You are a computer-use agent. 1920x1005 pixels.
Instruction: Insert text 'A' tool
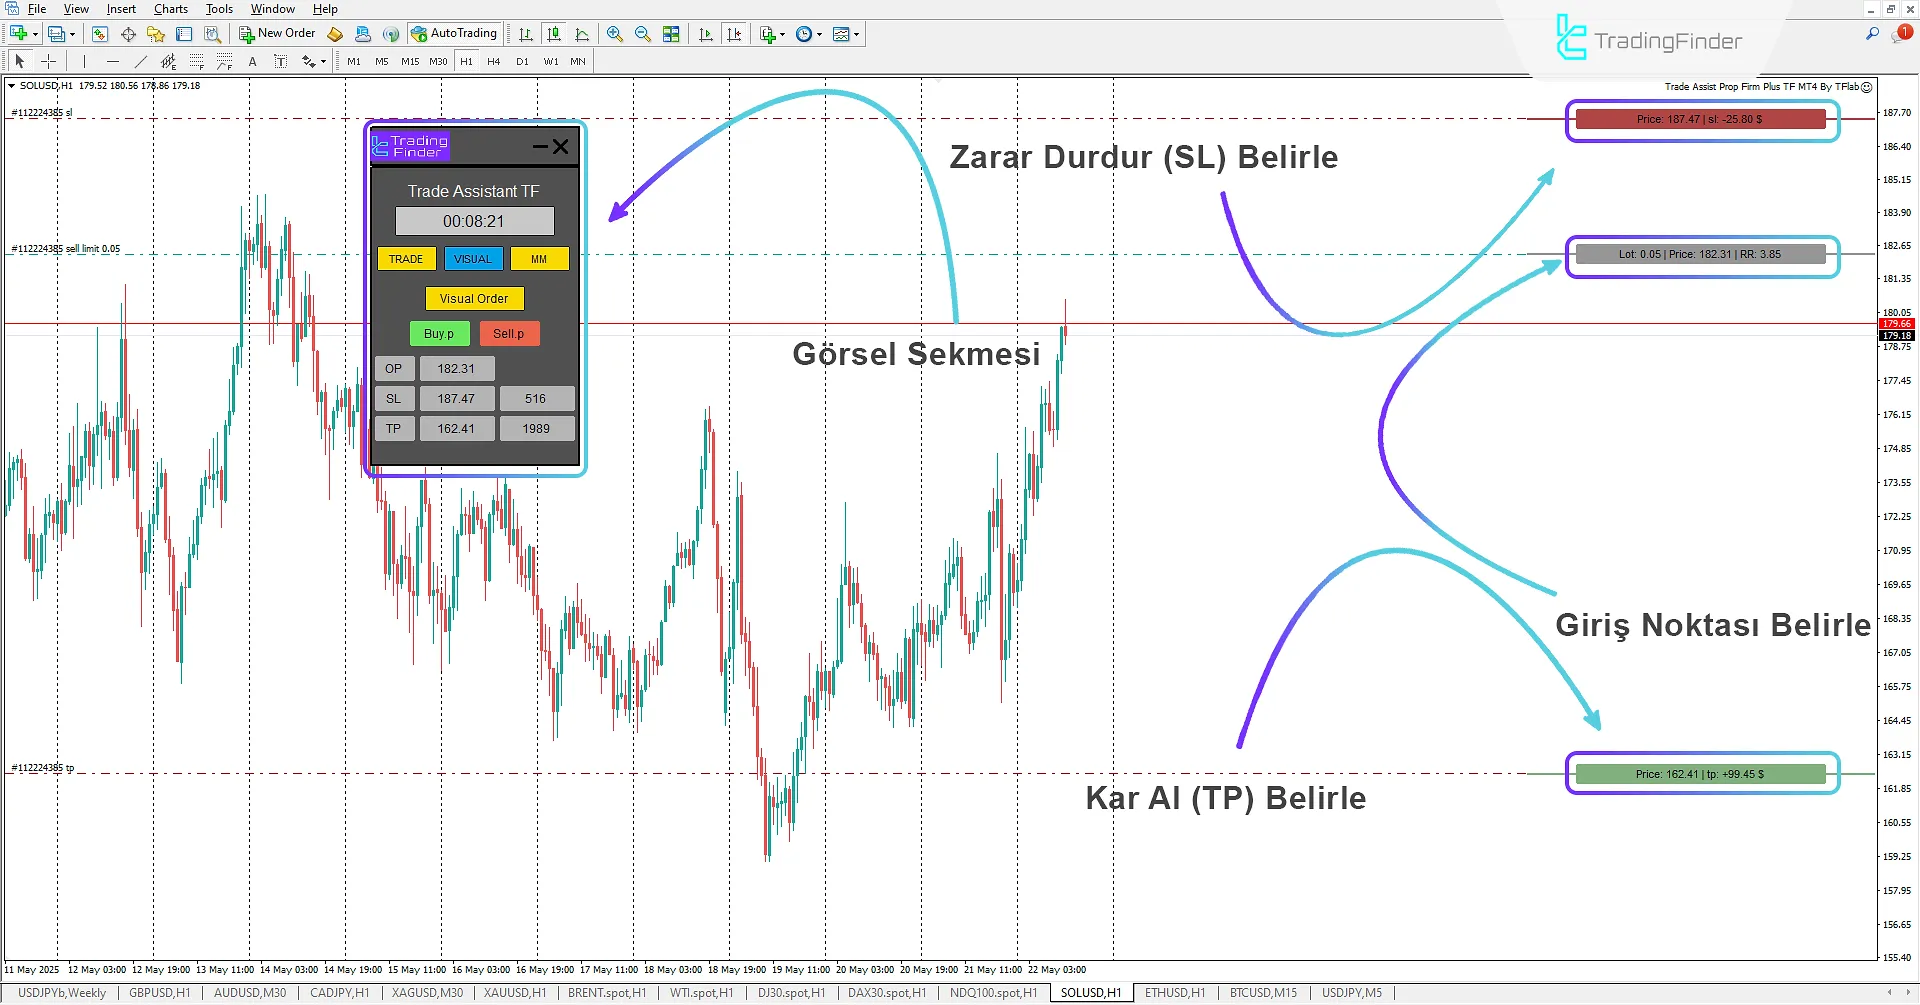[x=253, y=61]
